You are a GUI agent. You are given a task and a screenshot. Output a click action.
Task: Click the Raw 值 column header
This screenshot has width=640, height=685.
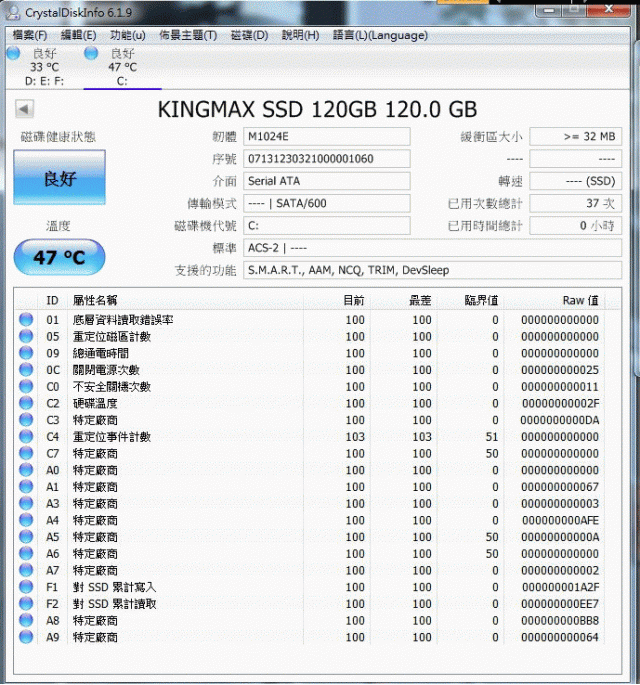click(x=581, y=300)
